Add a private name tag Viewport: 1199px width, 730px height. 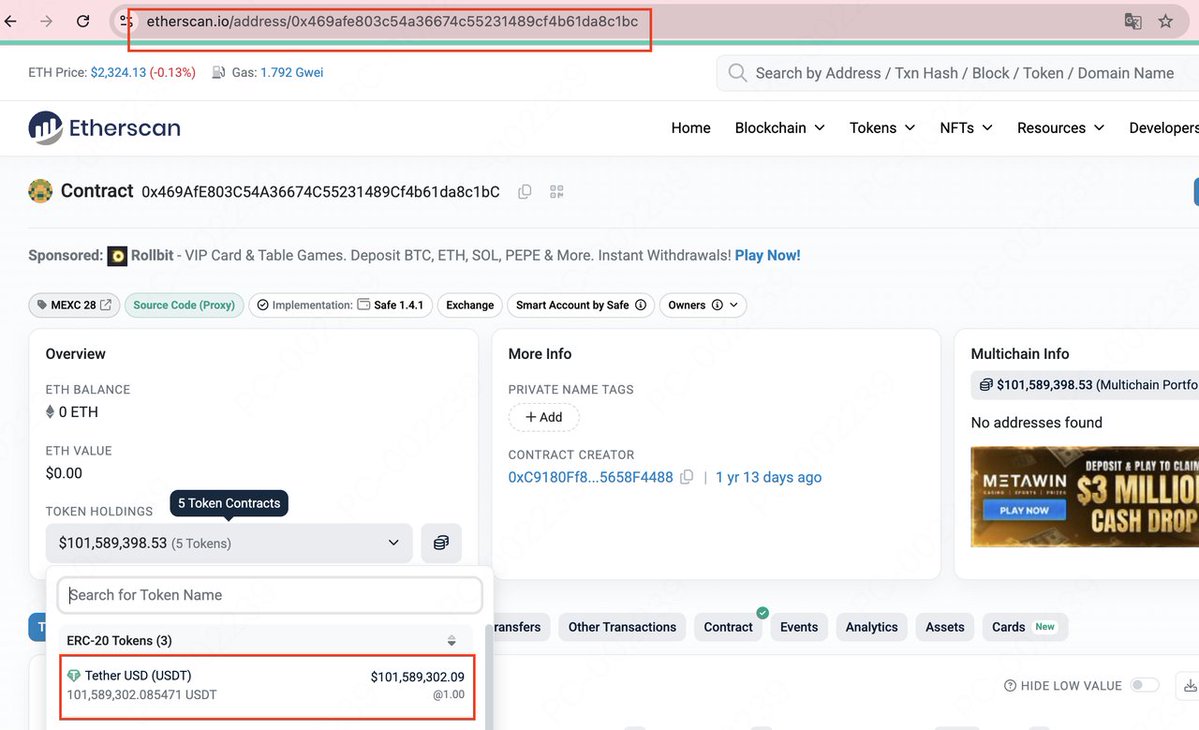point(544,417)
